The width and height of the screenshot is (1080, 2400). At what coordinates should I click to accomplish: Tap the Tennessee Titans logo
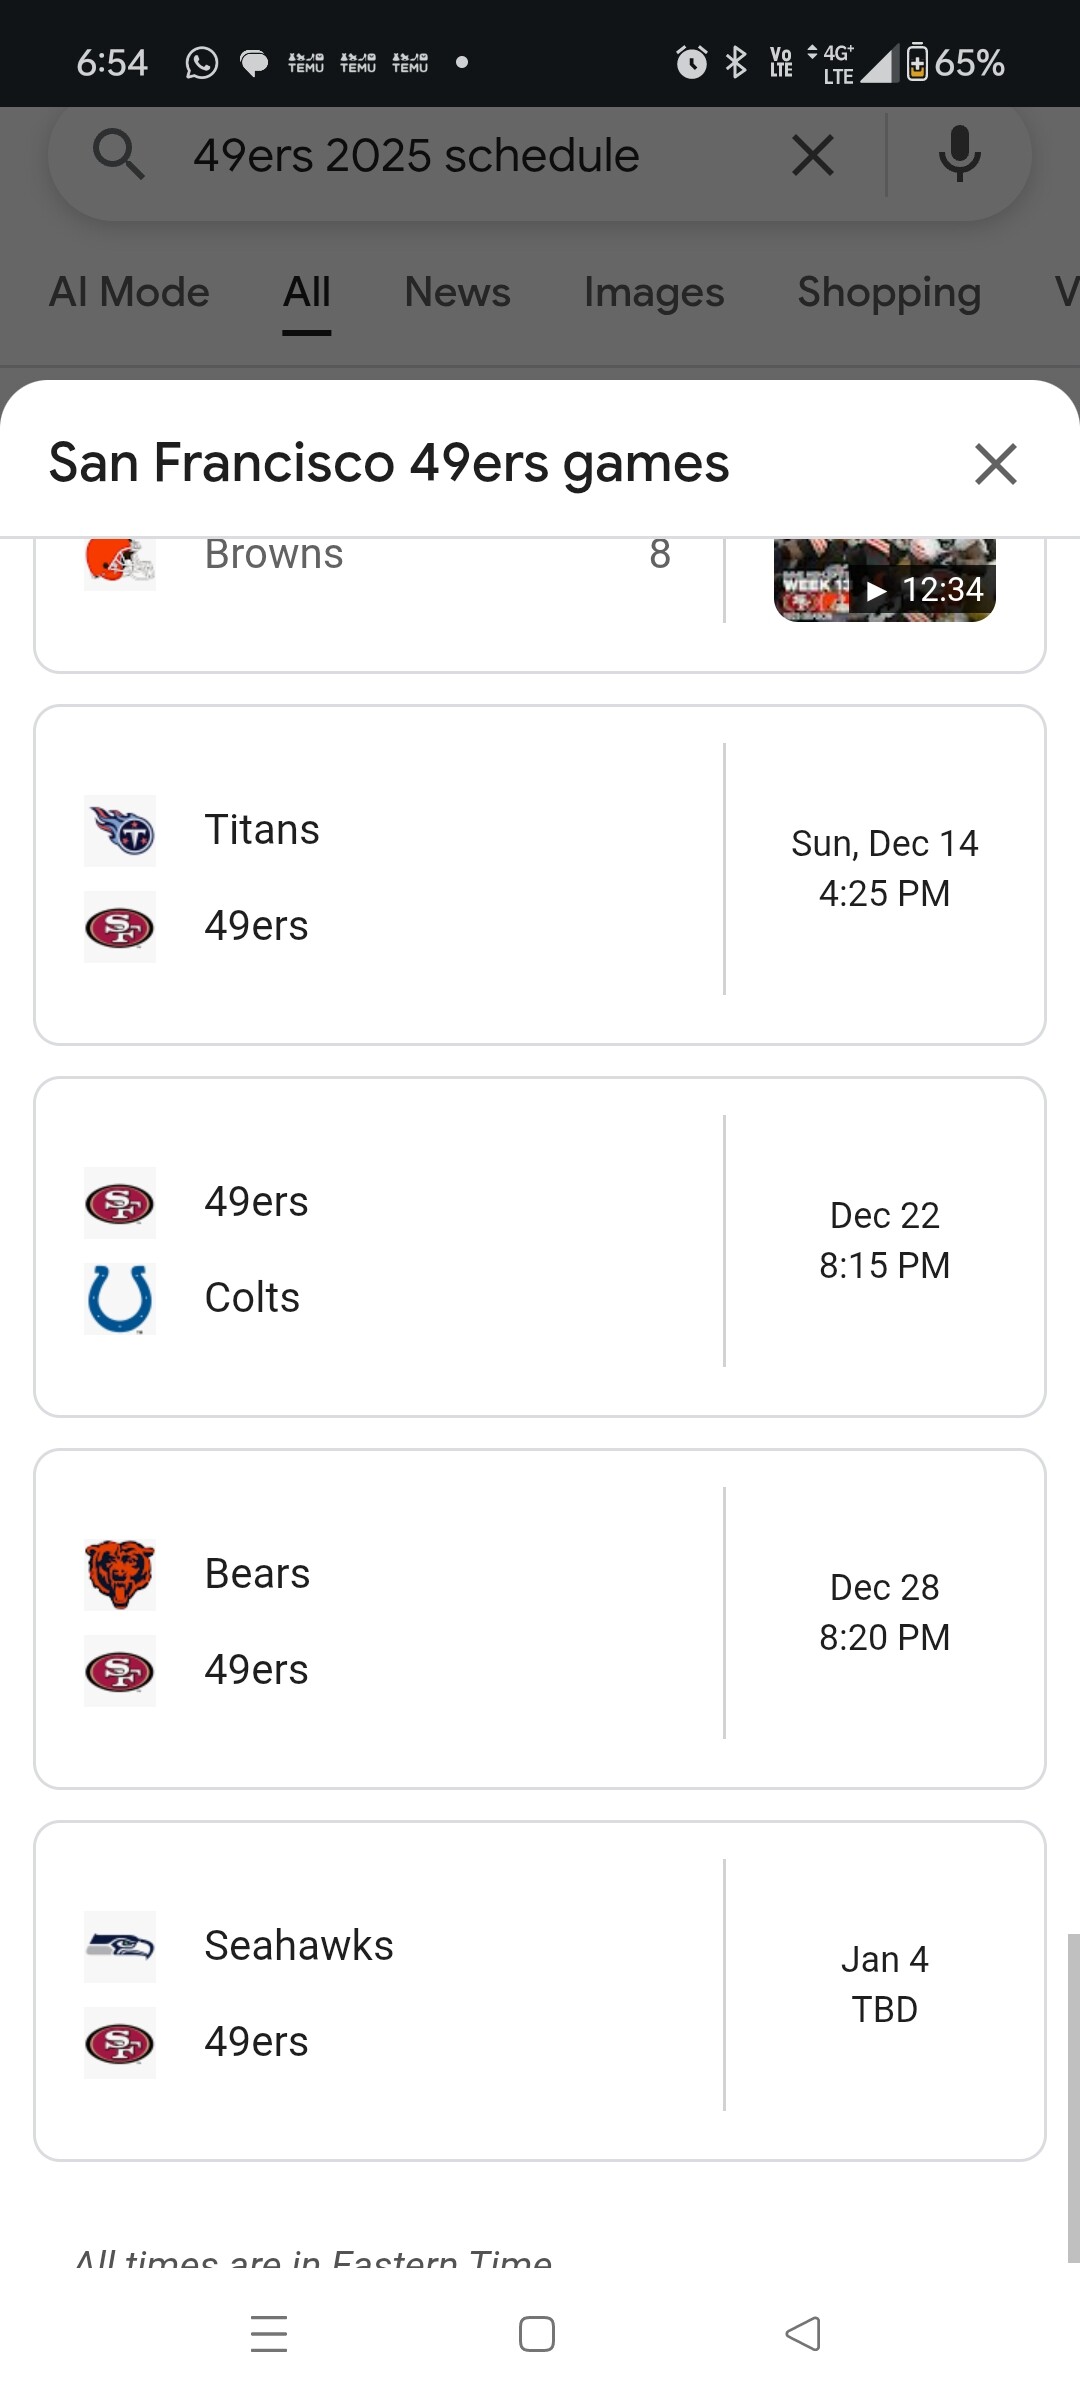pyautogui.click(x=120, y=830)
